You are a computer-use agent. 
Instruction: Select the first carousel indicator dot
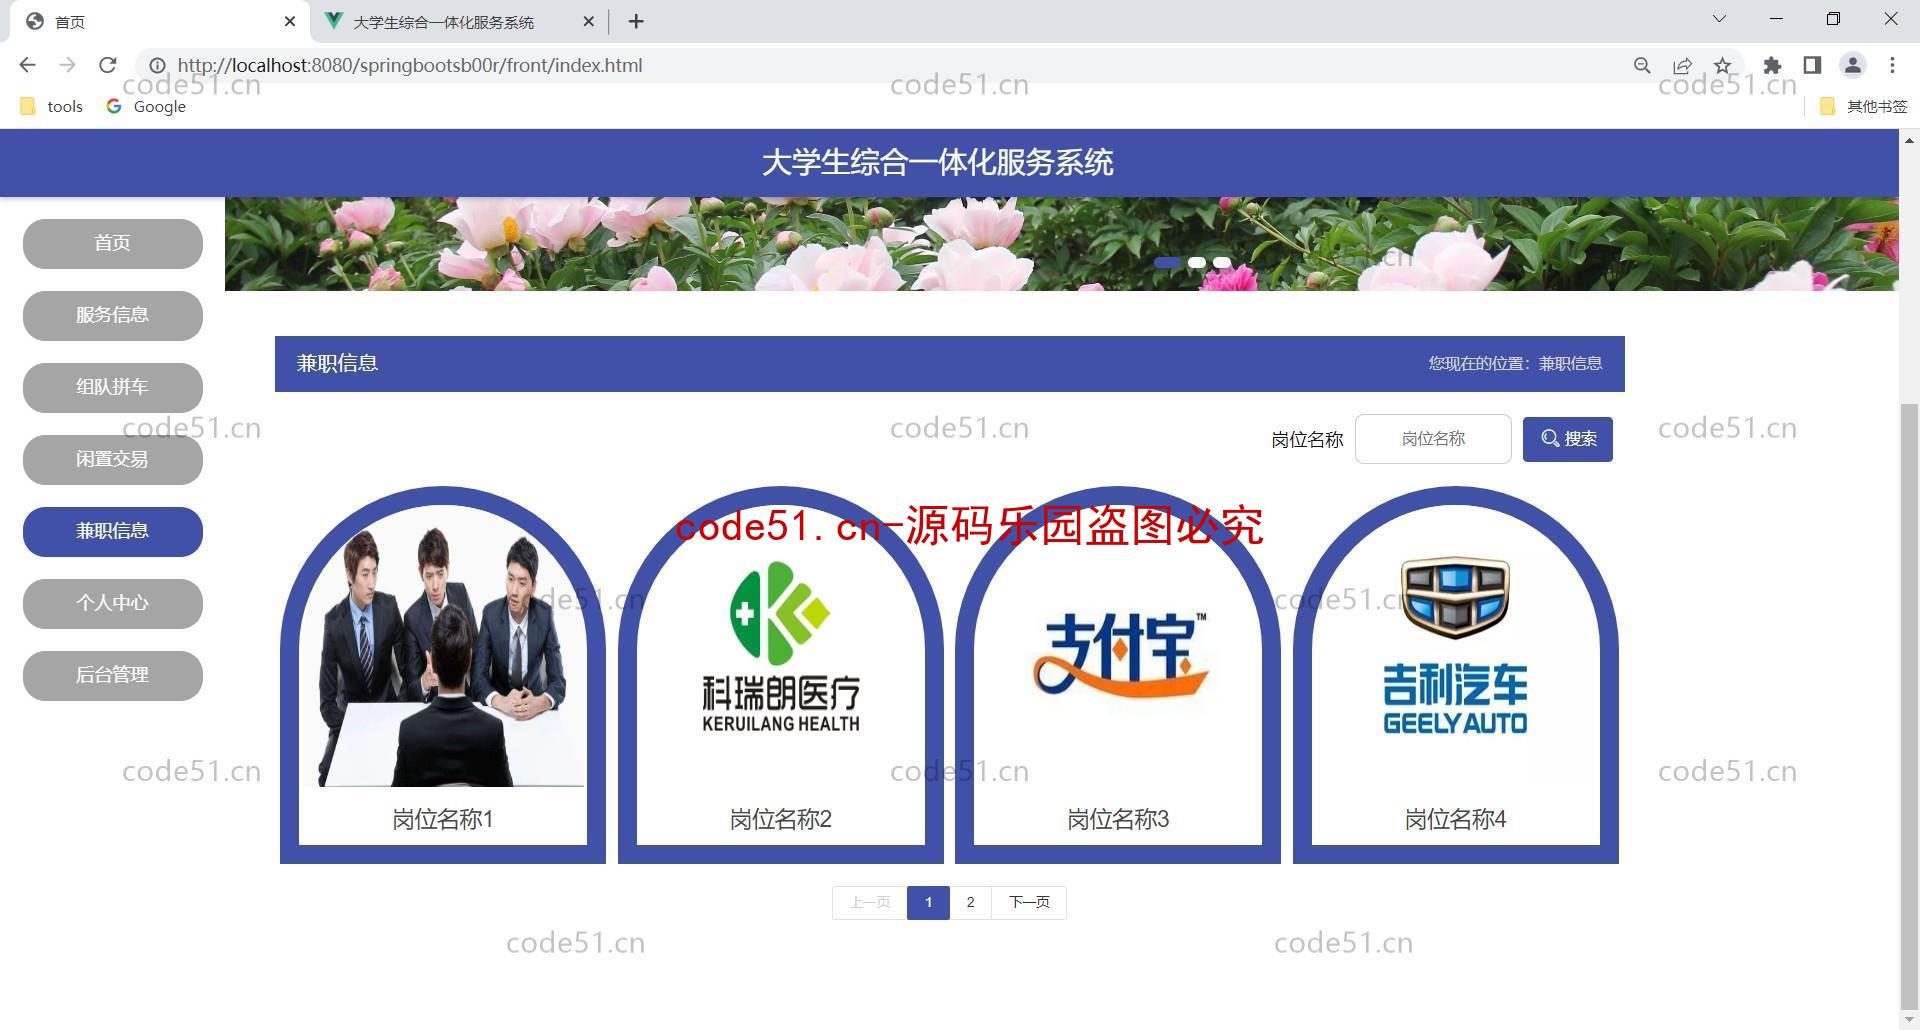(x=1167, y=263)
